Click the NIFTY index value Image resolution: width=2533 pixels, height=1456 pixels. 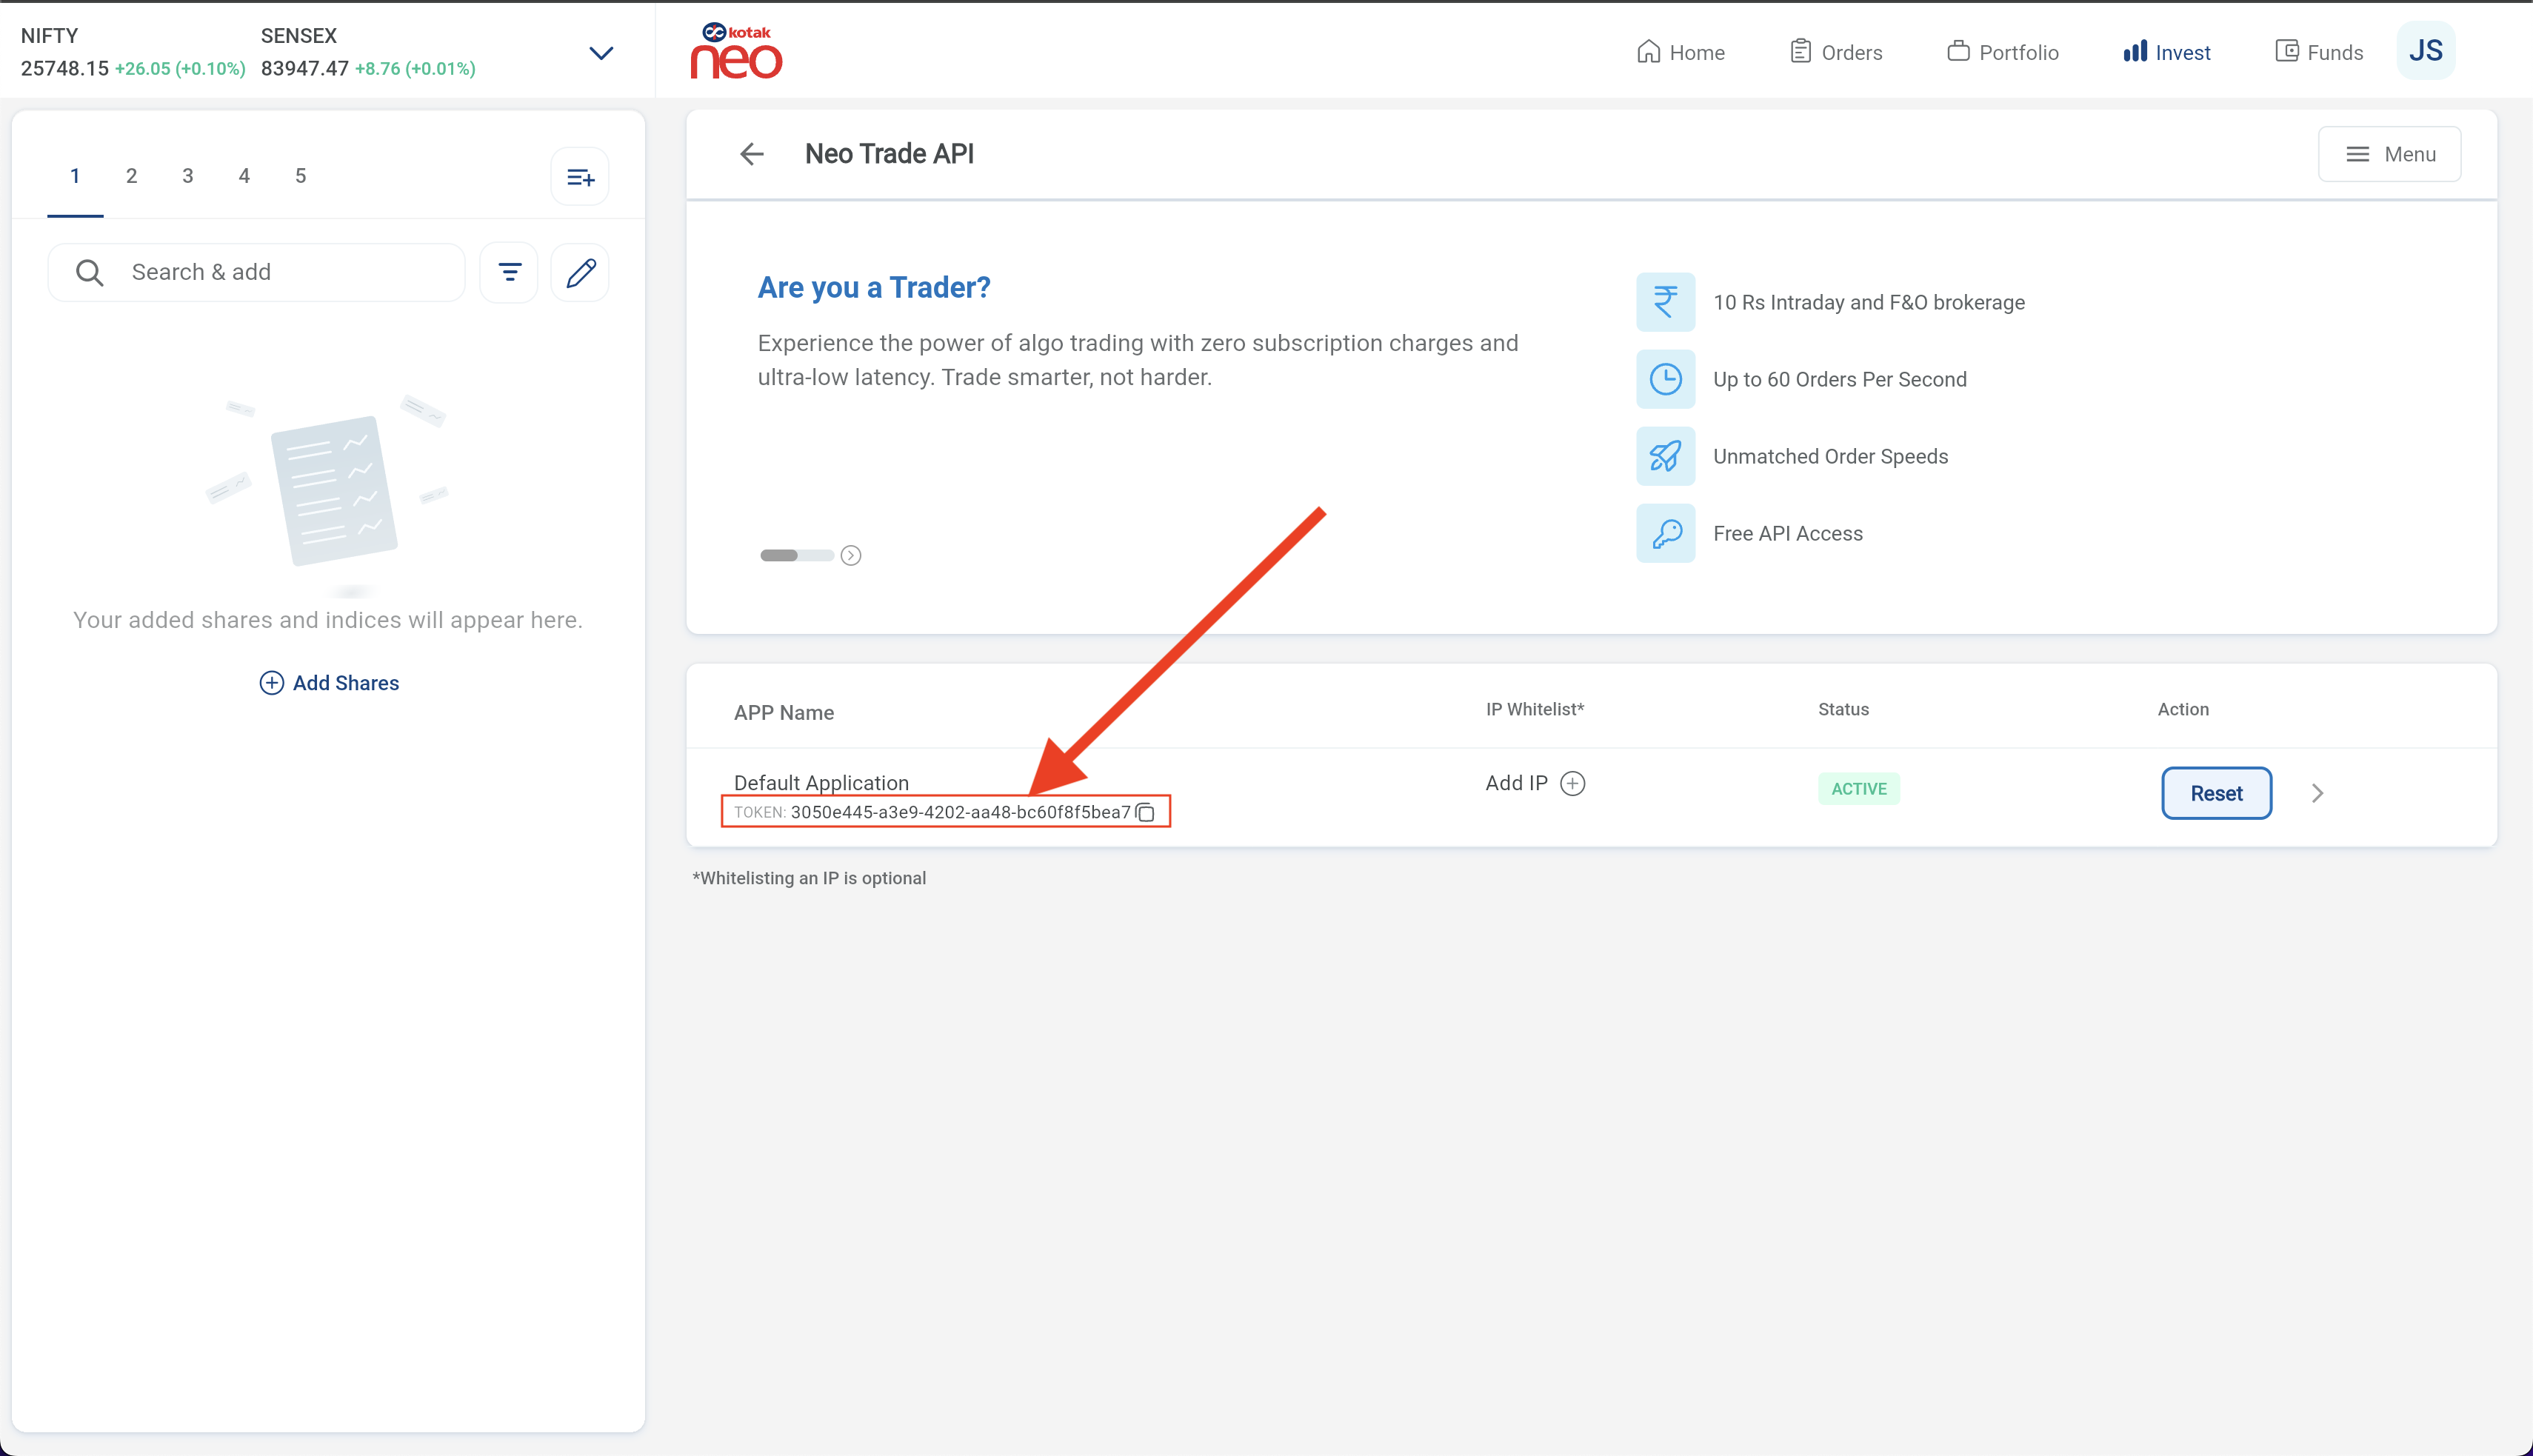click(65, 68)
